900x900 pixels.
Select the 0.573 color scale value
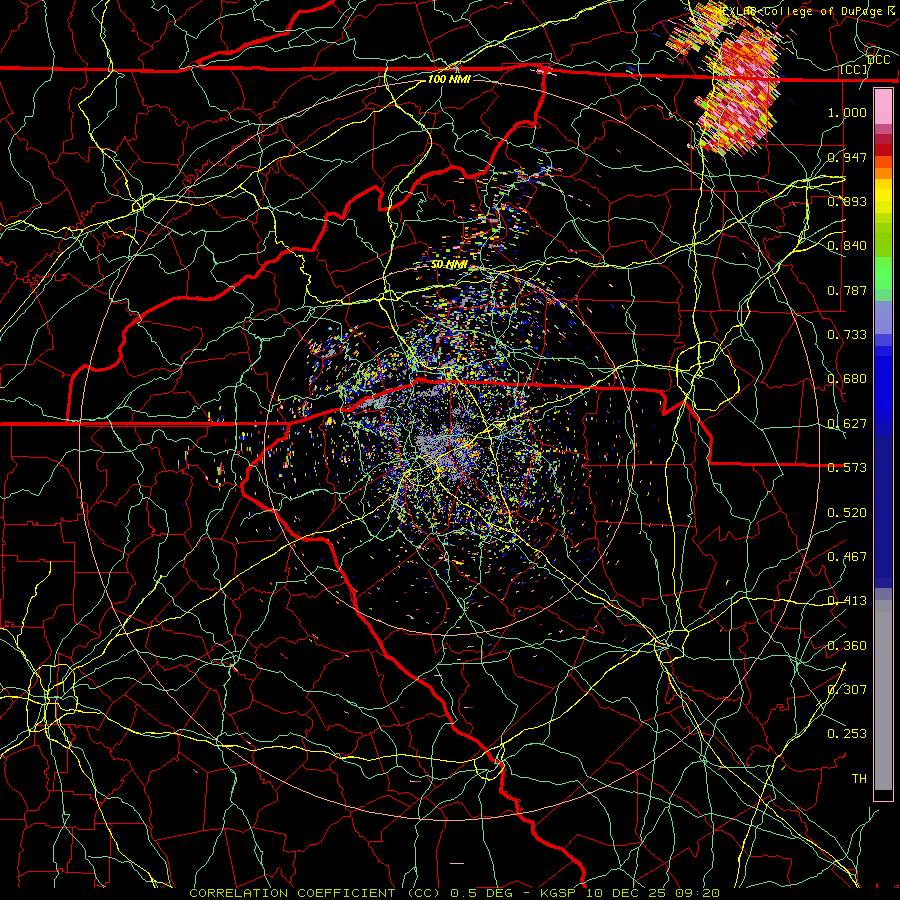click(847, 468)
